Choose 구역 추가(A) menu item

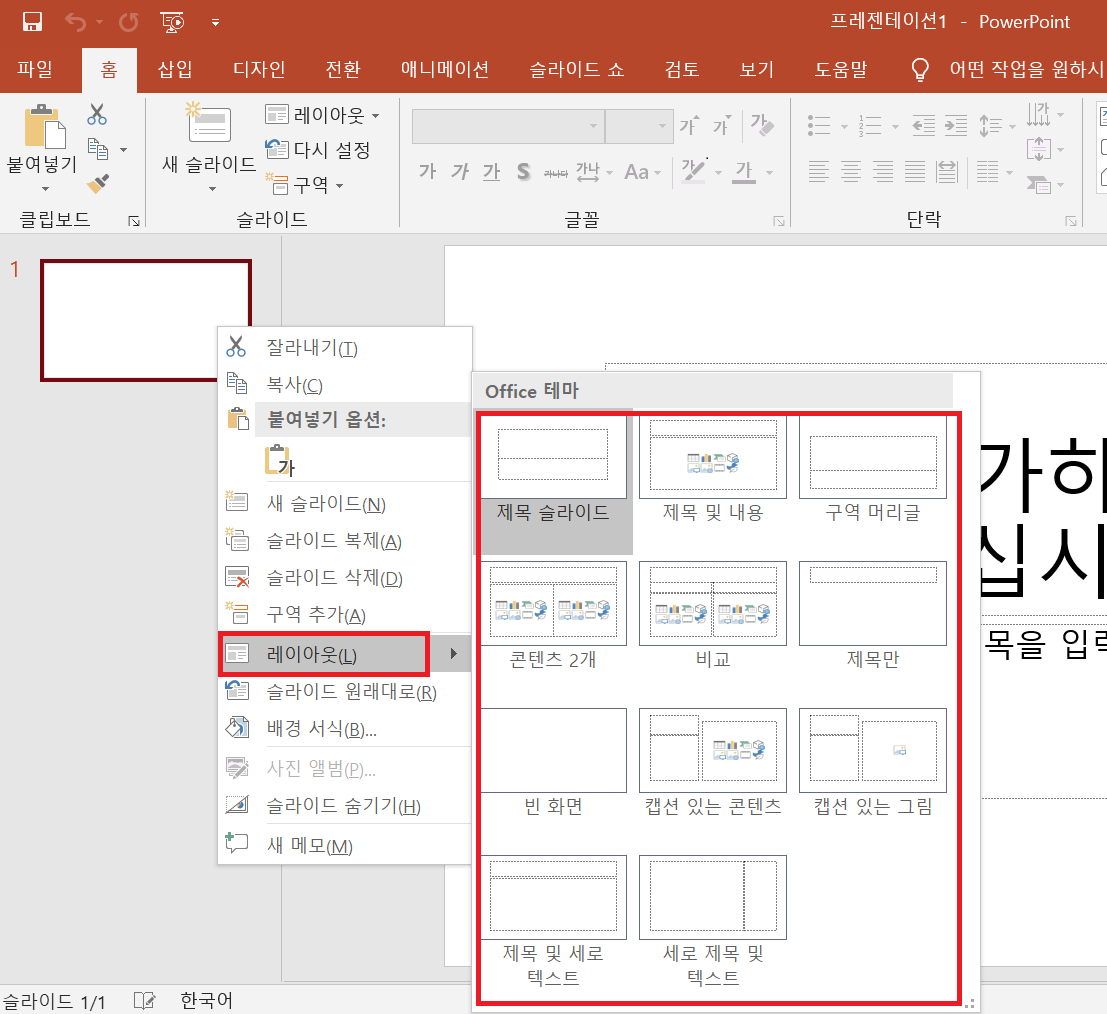click(345, 614)
